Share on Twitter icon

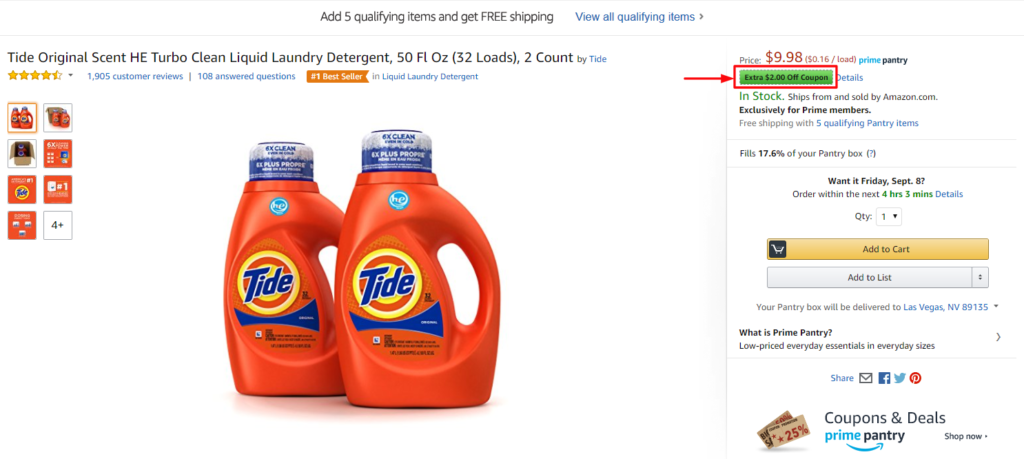(900, 378)
